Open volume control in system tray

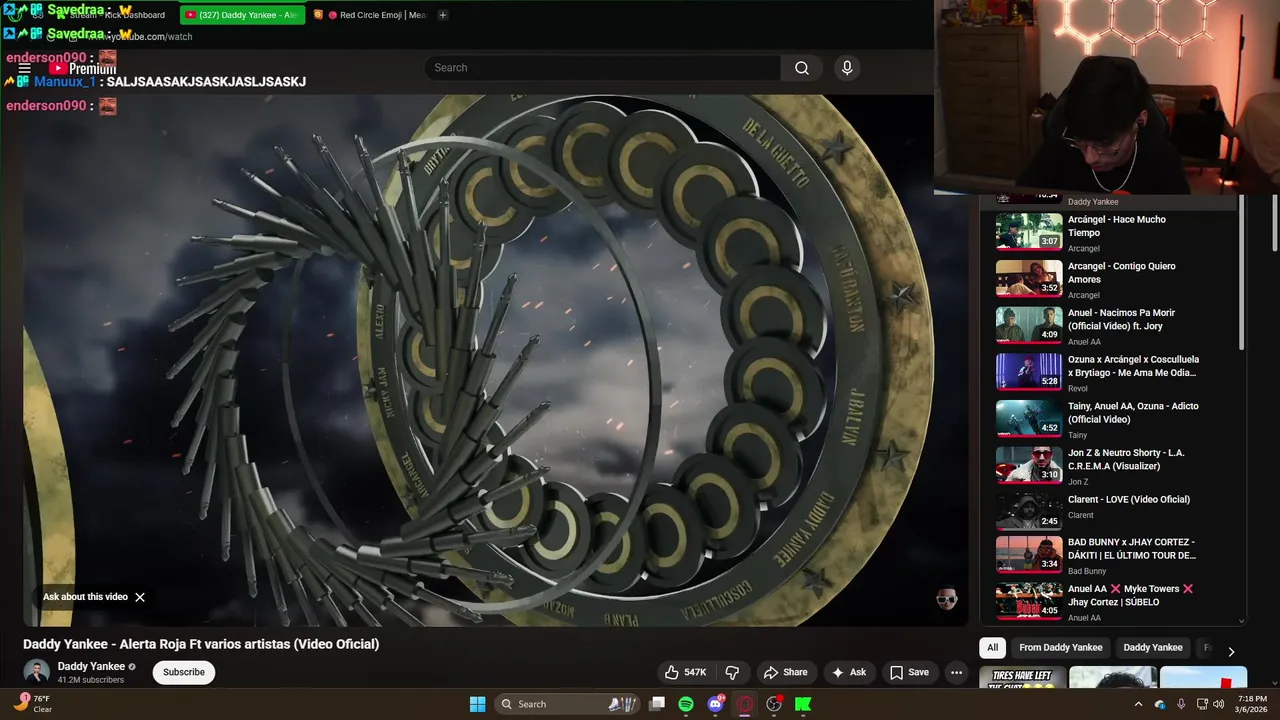1218,704
